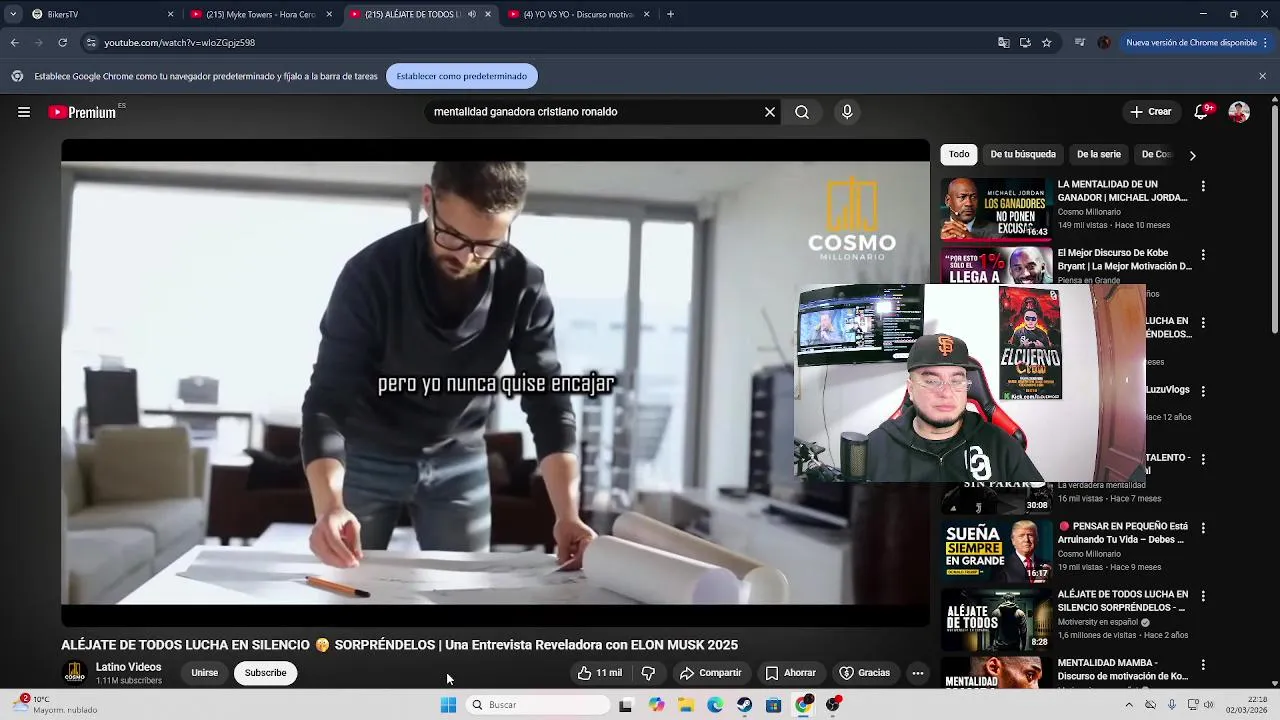Click the Subscribe button
1280x720 pixels.
[x=266, y=673]
